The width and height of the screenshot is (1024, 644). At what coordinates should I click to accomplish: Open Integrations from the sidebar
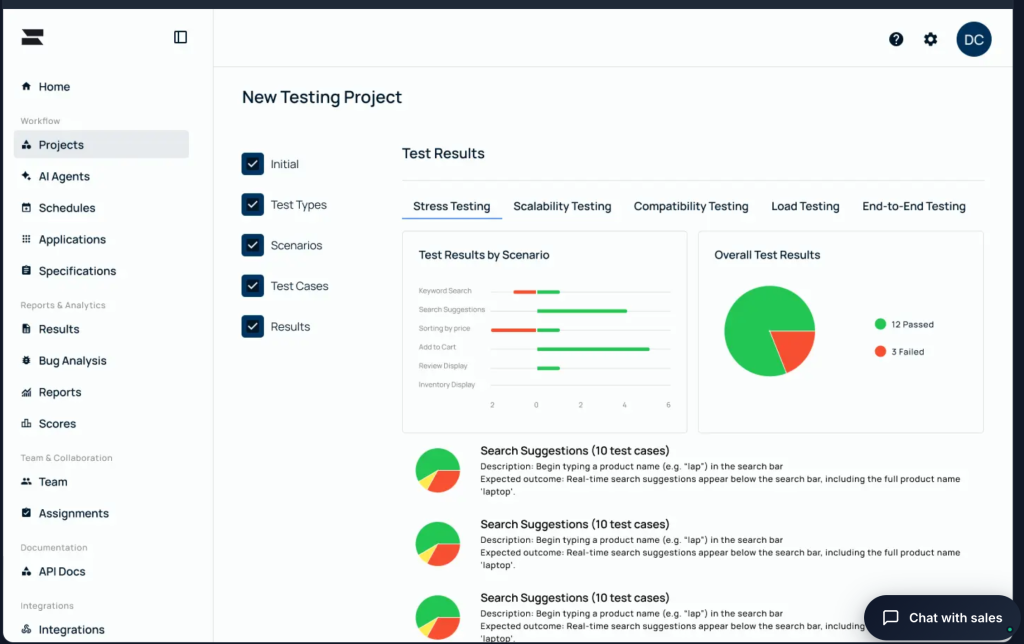point(71,630)
